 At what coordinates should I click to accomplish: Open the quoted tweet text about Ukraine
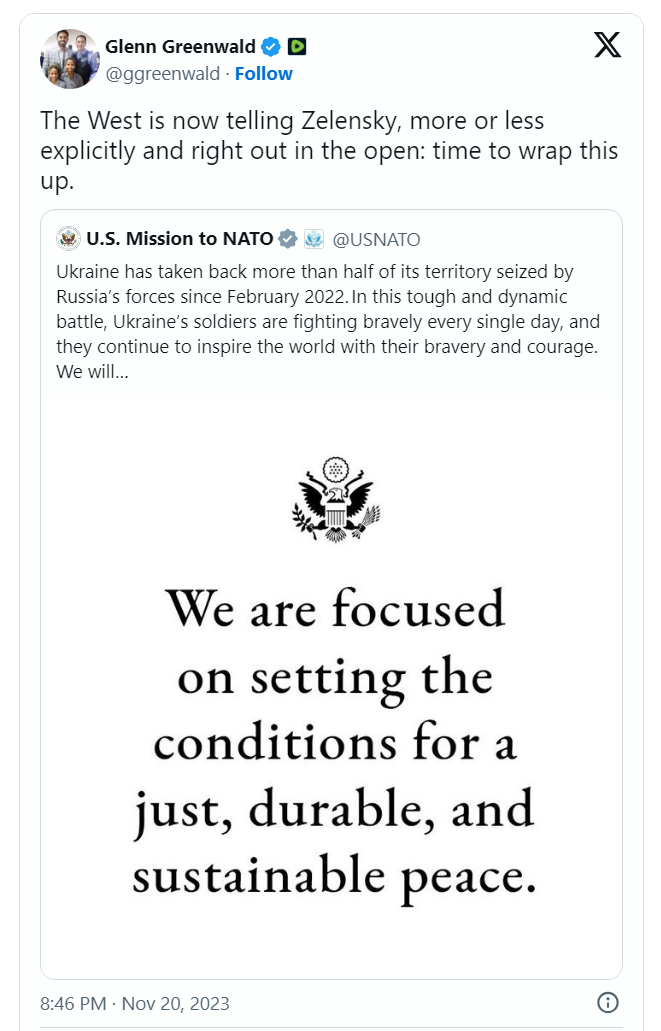(x=328, y=322)
